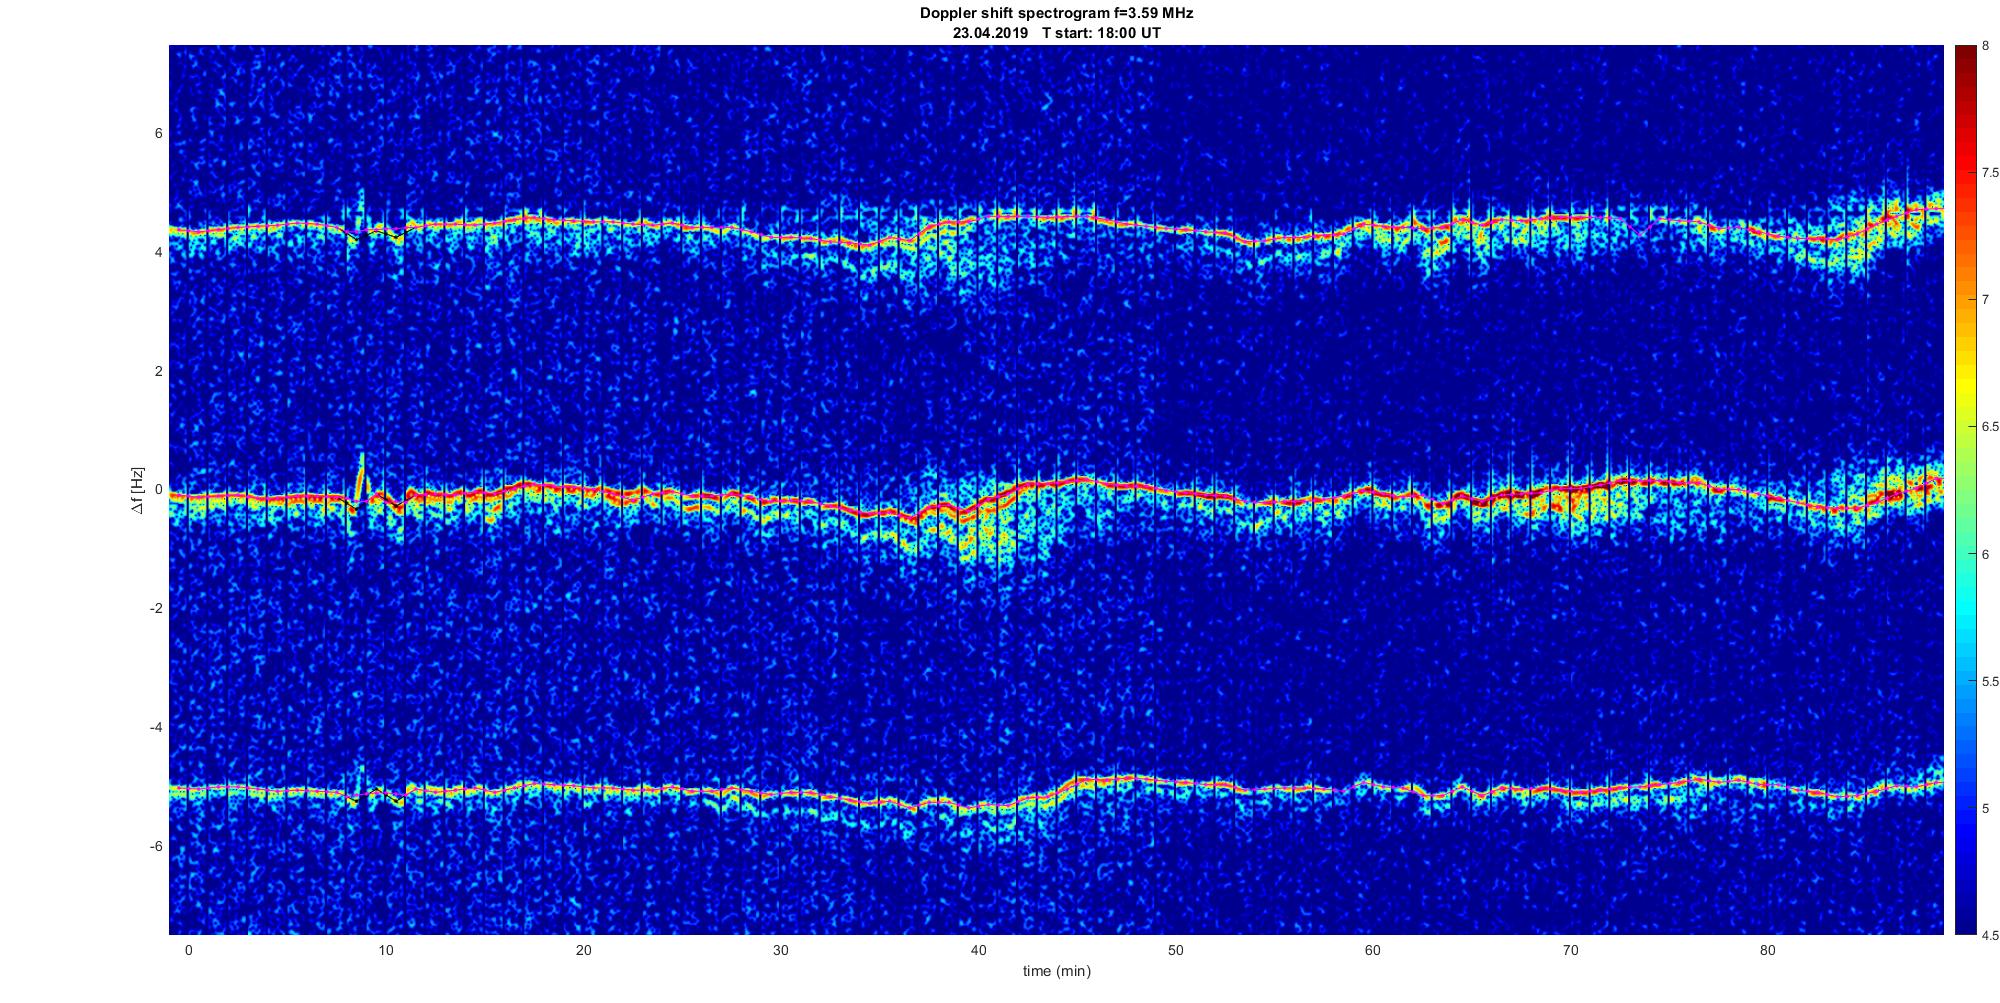Click colorbar tick label '5.5'

[1990, 682]
